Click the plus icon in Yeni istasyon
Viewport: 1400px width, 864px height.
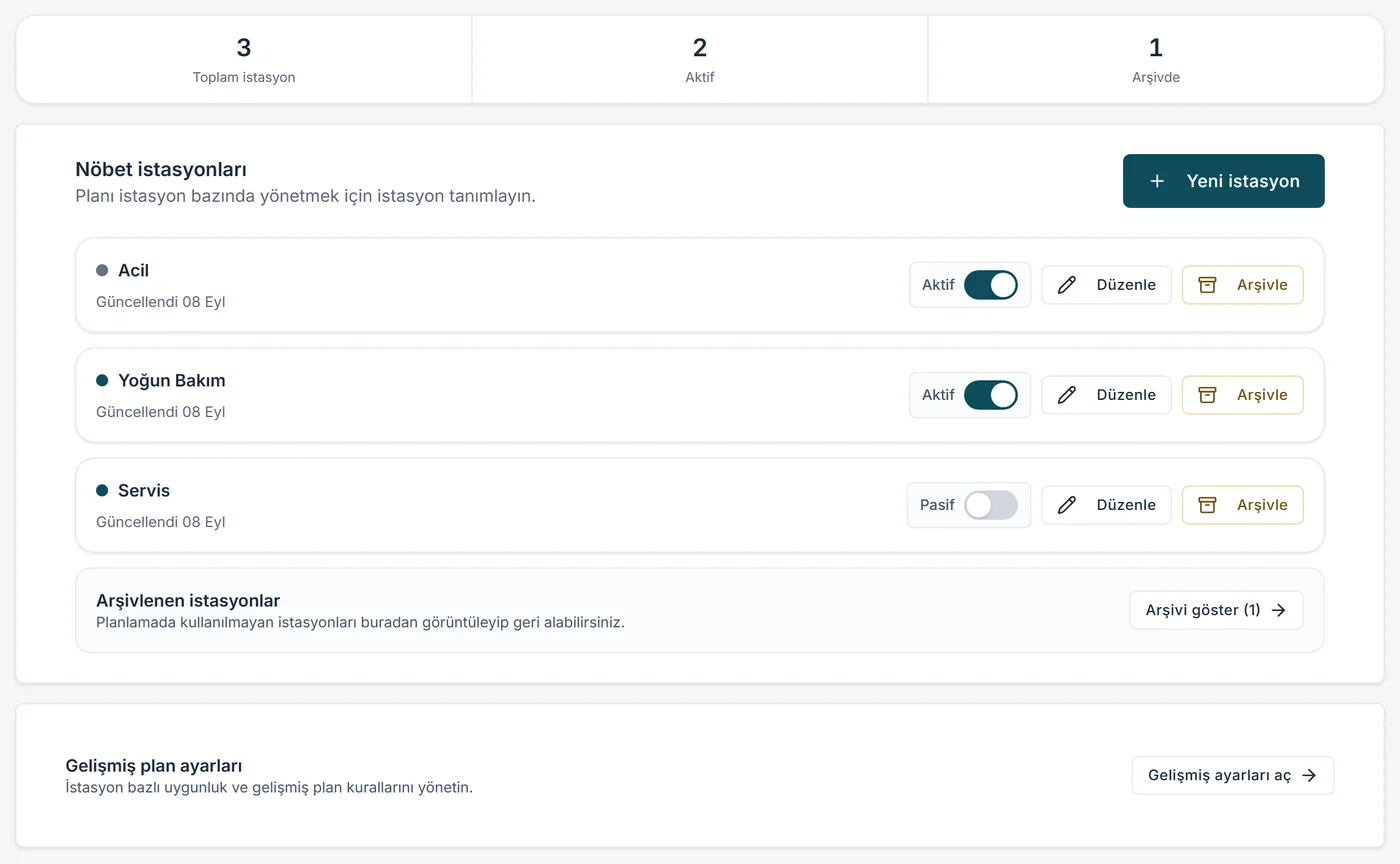tap(1157, 181)
